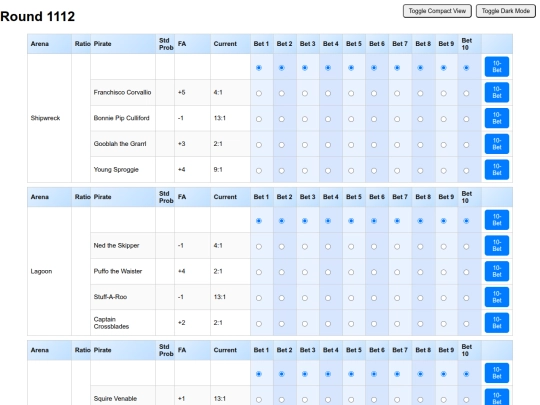
Task: Select Bet 1 radio for Puffo the Waister
Action: point(259,272)
